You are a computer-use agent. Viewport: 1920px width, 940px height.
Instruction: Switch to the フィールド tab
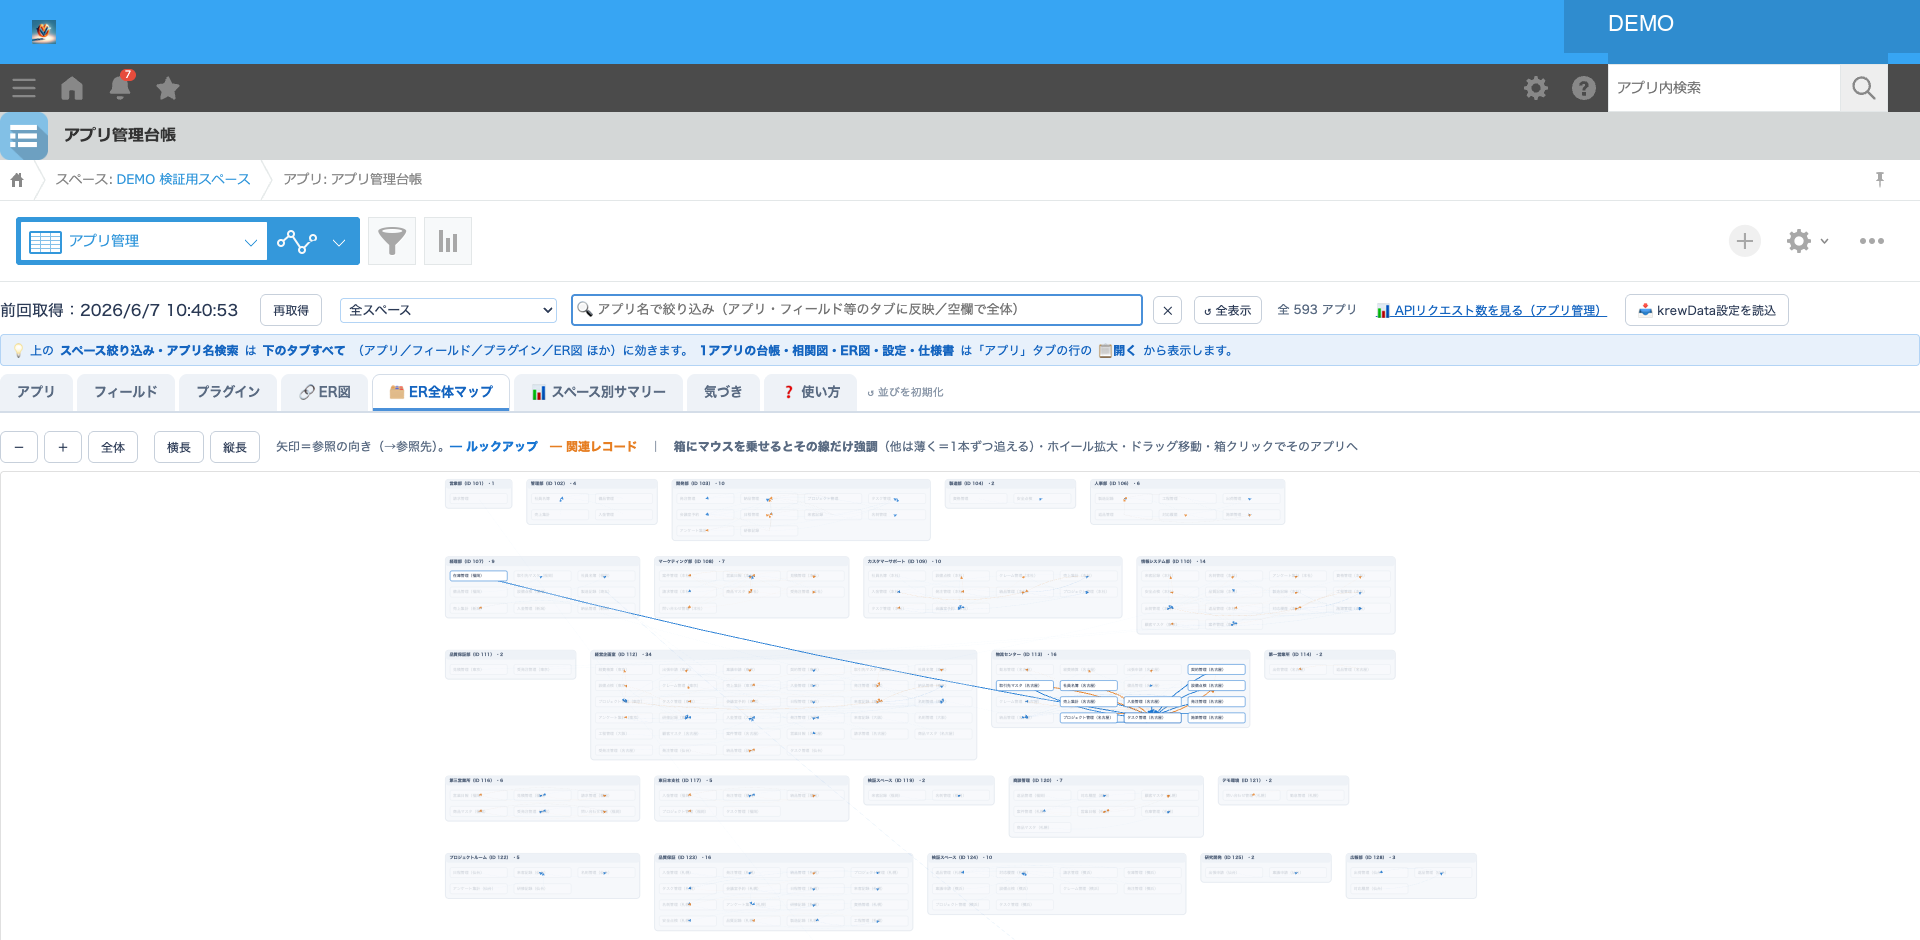(126, 392)
